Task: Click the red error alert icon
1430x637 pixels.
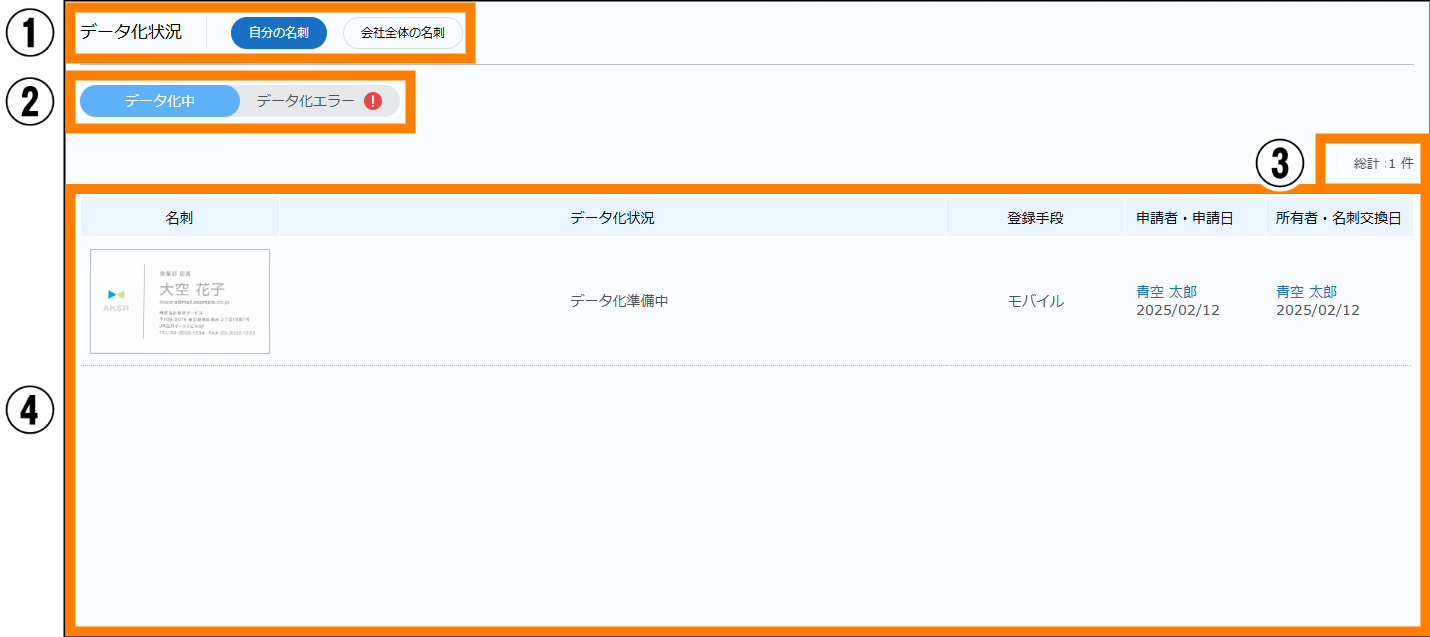Action: (x=373, y=101)
